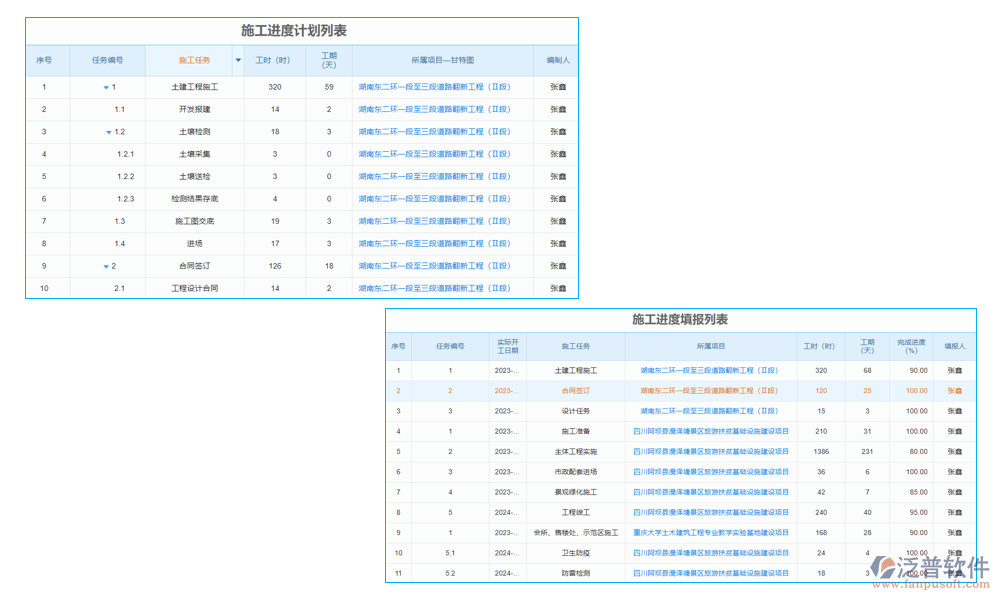Select the 景观绿化施工 task row
The height and width of the screenshot is (600, 1000).
pos(575,492)
